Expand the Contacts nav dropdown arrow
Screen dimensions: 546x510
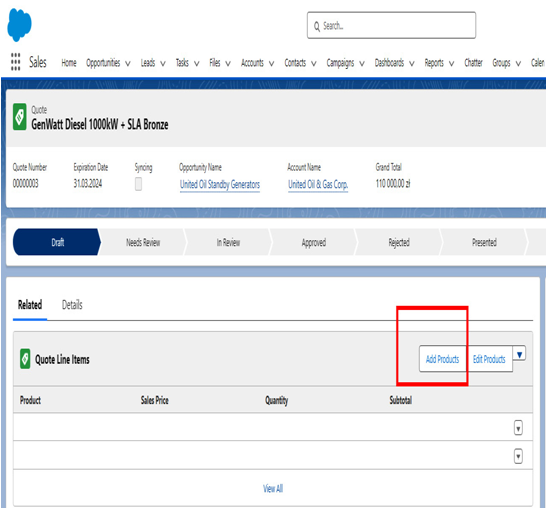314,64
